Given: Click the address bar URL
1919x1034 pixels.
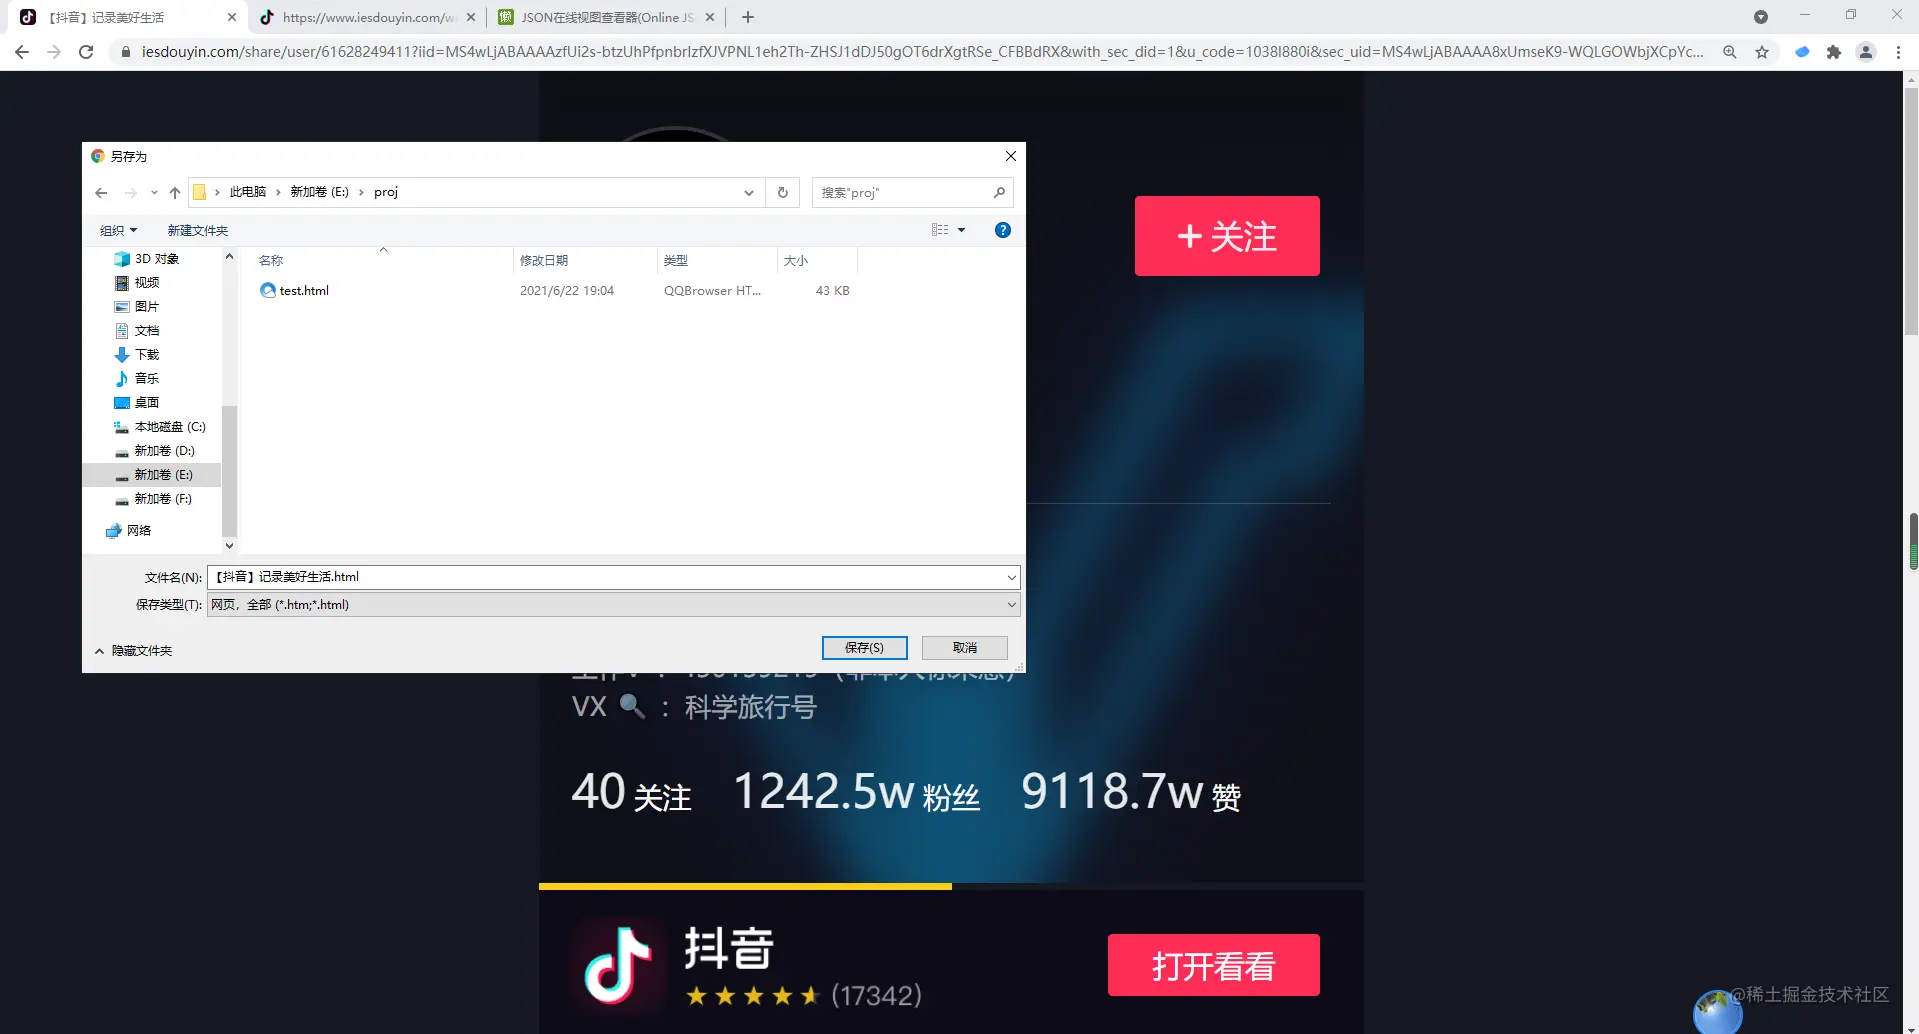Looking at the screenshot, I should [922, 52].
